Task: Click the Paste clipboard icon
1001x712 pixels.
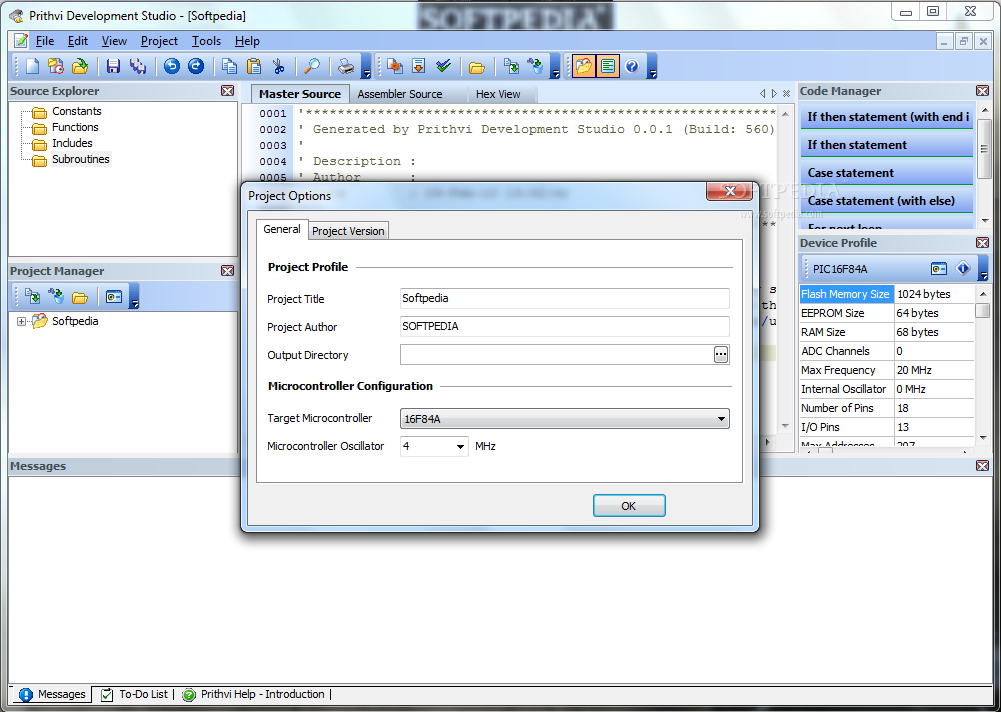Action: pos(254,66)
